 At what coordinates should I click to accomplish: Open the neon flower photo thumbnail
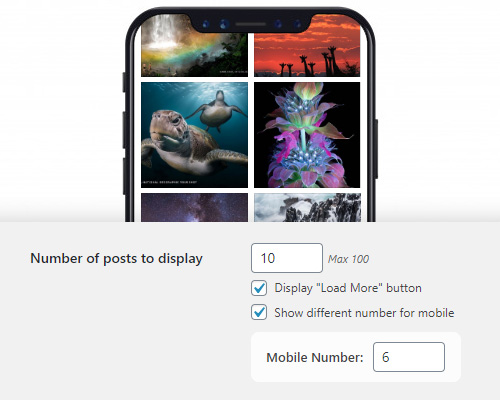pyautogui.click(x=307, y=135)
